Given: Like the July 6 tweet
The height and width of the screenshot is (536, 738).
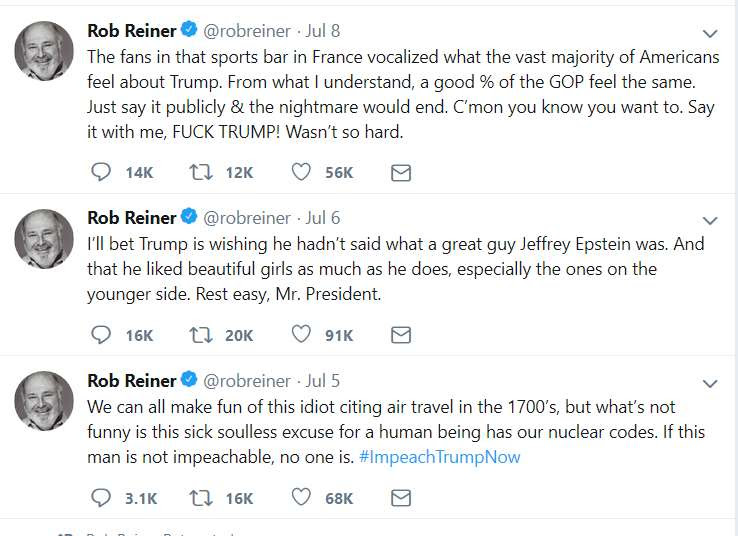Looking at the screenshot, I should pyautogui.click(x=301, y=335).
